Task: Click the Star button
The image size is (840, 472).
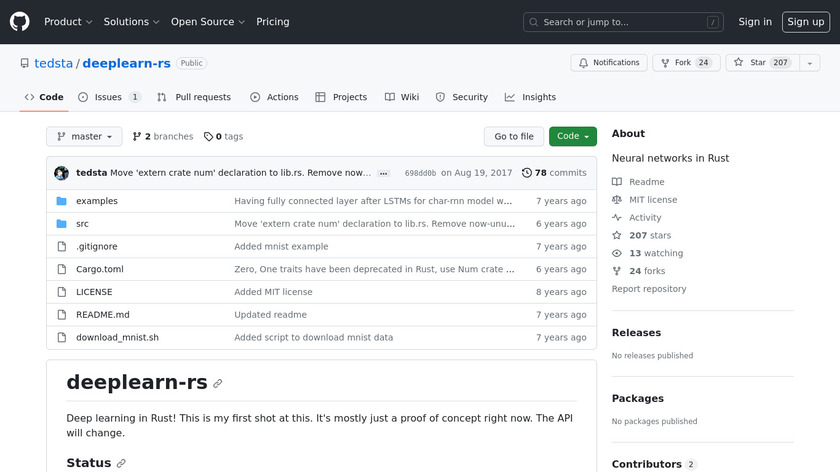Action: tap(751, 63)
